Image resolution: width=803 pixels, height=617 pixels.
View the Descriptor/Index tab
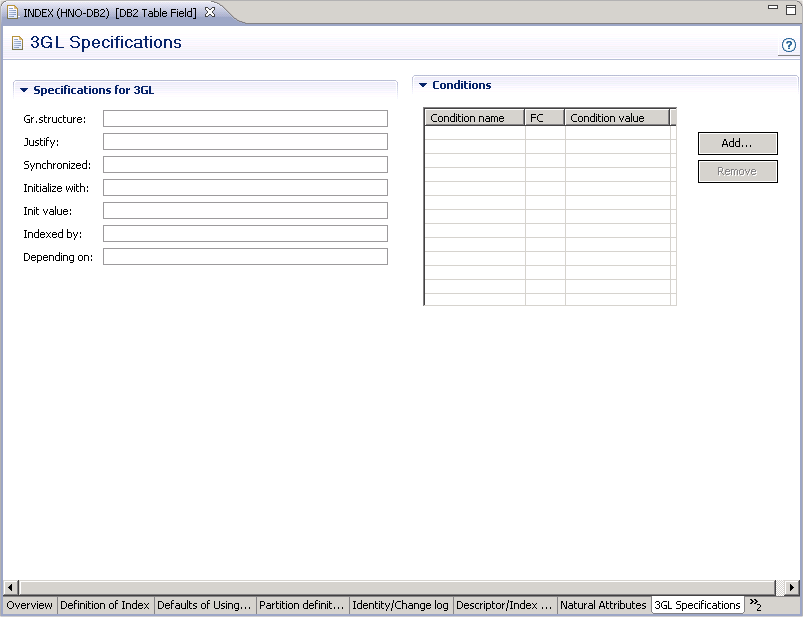point(506,605)
